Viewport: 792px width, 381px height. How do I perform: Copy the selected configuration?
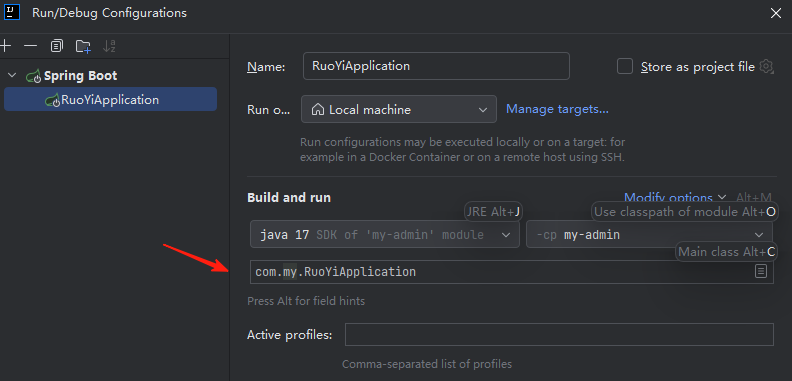(57, 46)
